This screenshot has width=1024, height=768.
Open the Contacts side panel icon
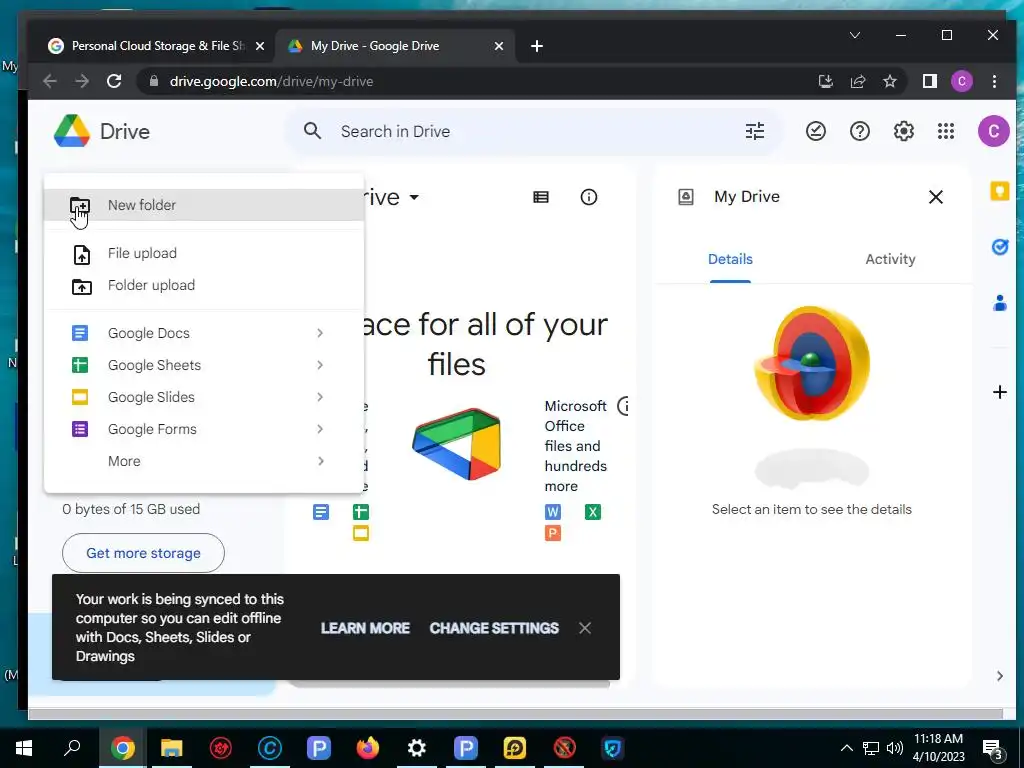tap(1000, 303)
